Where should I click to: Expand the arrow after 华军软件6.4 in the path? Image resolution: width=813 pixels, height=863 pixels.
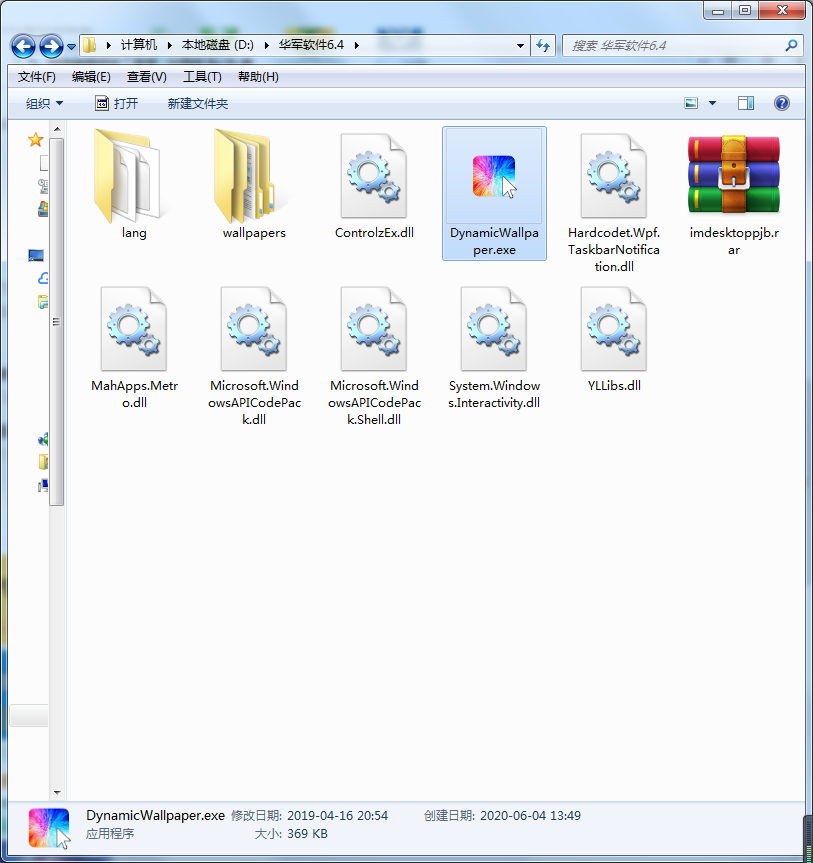357,46
